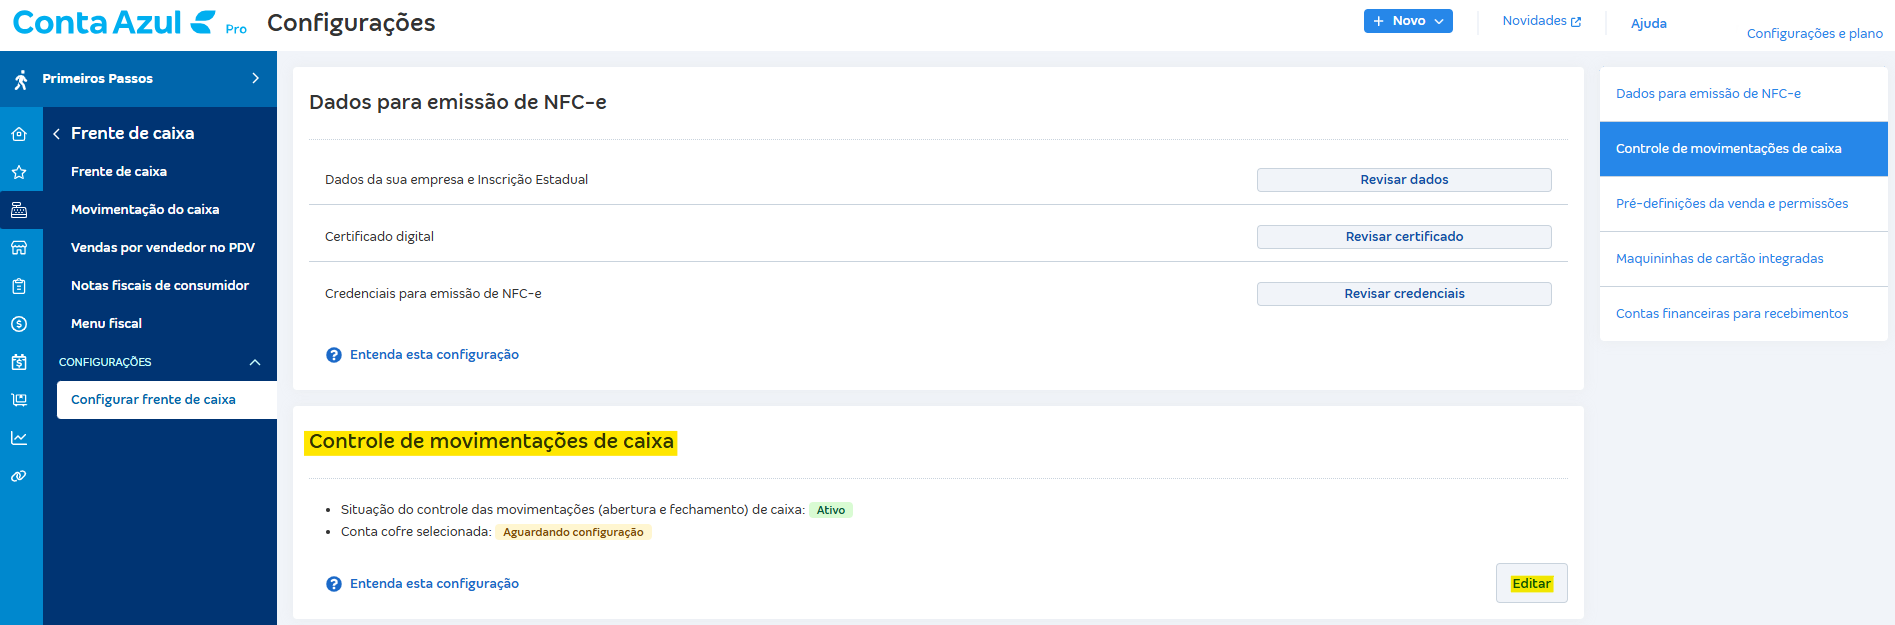Click external link icon beside Novidades
Image resolution: width=1895 pixels, height=625 pixels.
1576,22
